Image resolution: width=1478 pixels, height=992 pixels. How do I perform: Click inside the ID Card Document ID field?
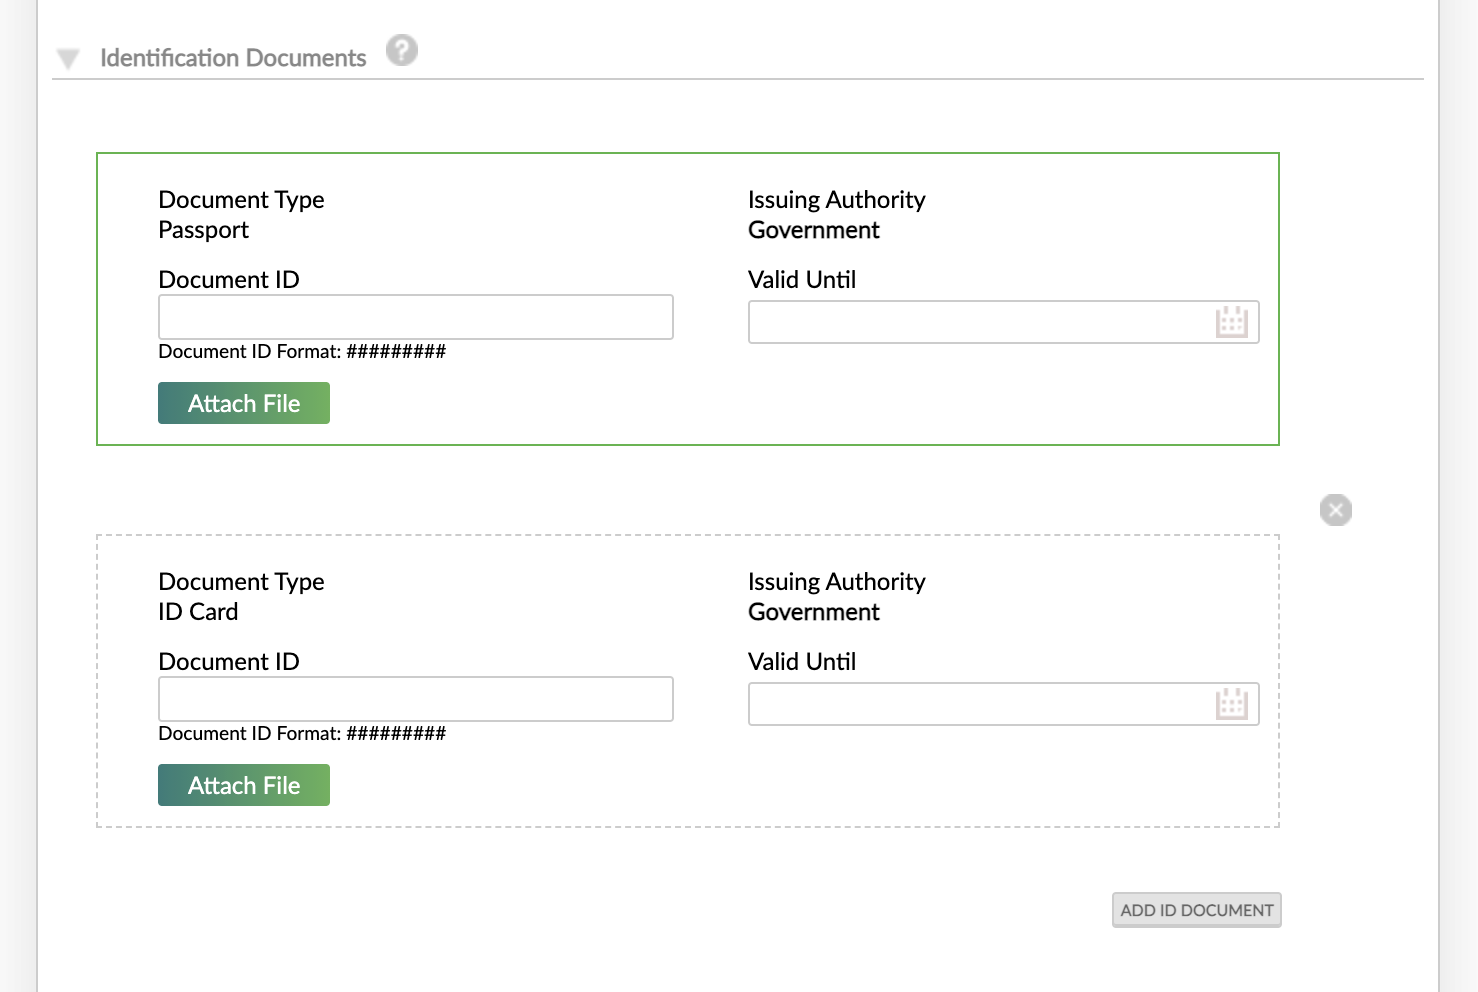pos(415,699)
